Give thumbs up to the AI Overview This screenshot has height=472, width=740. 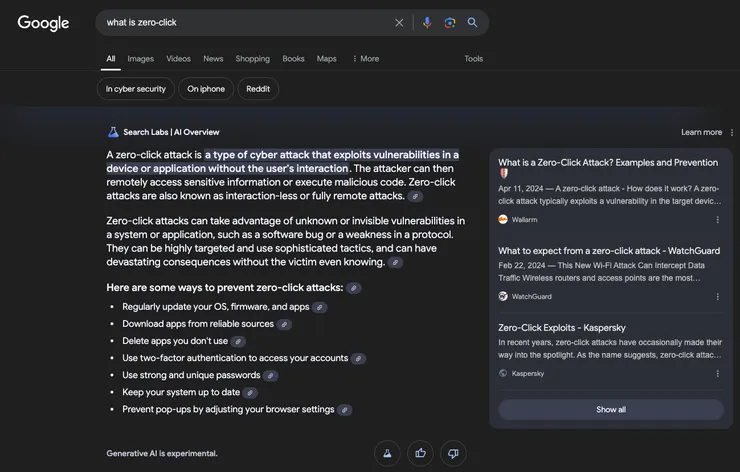tap(420, 453)
